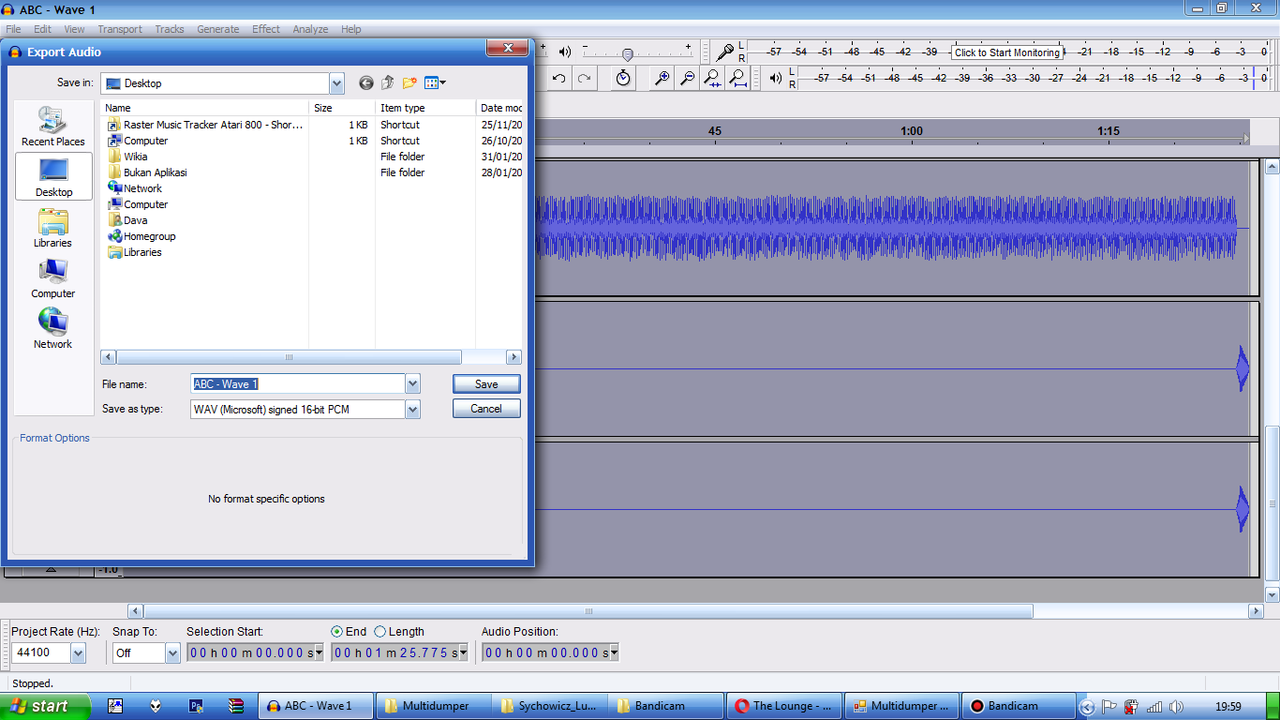The image size is (1280, 720).
Task: Open the Generate menu
Action: coord(218,29)
